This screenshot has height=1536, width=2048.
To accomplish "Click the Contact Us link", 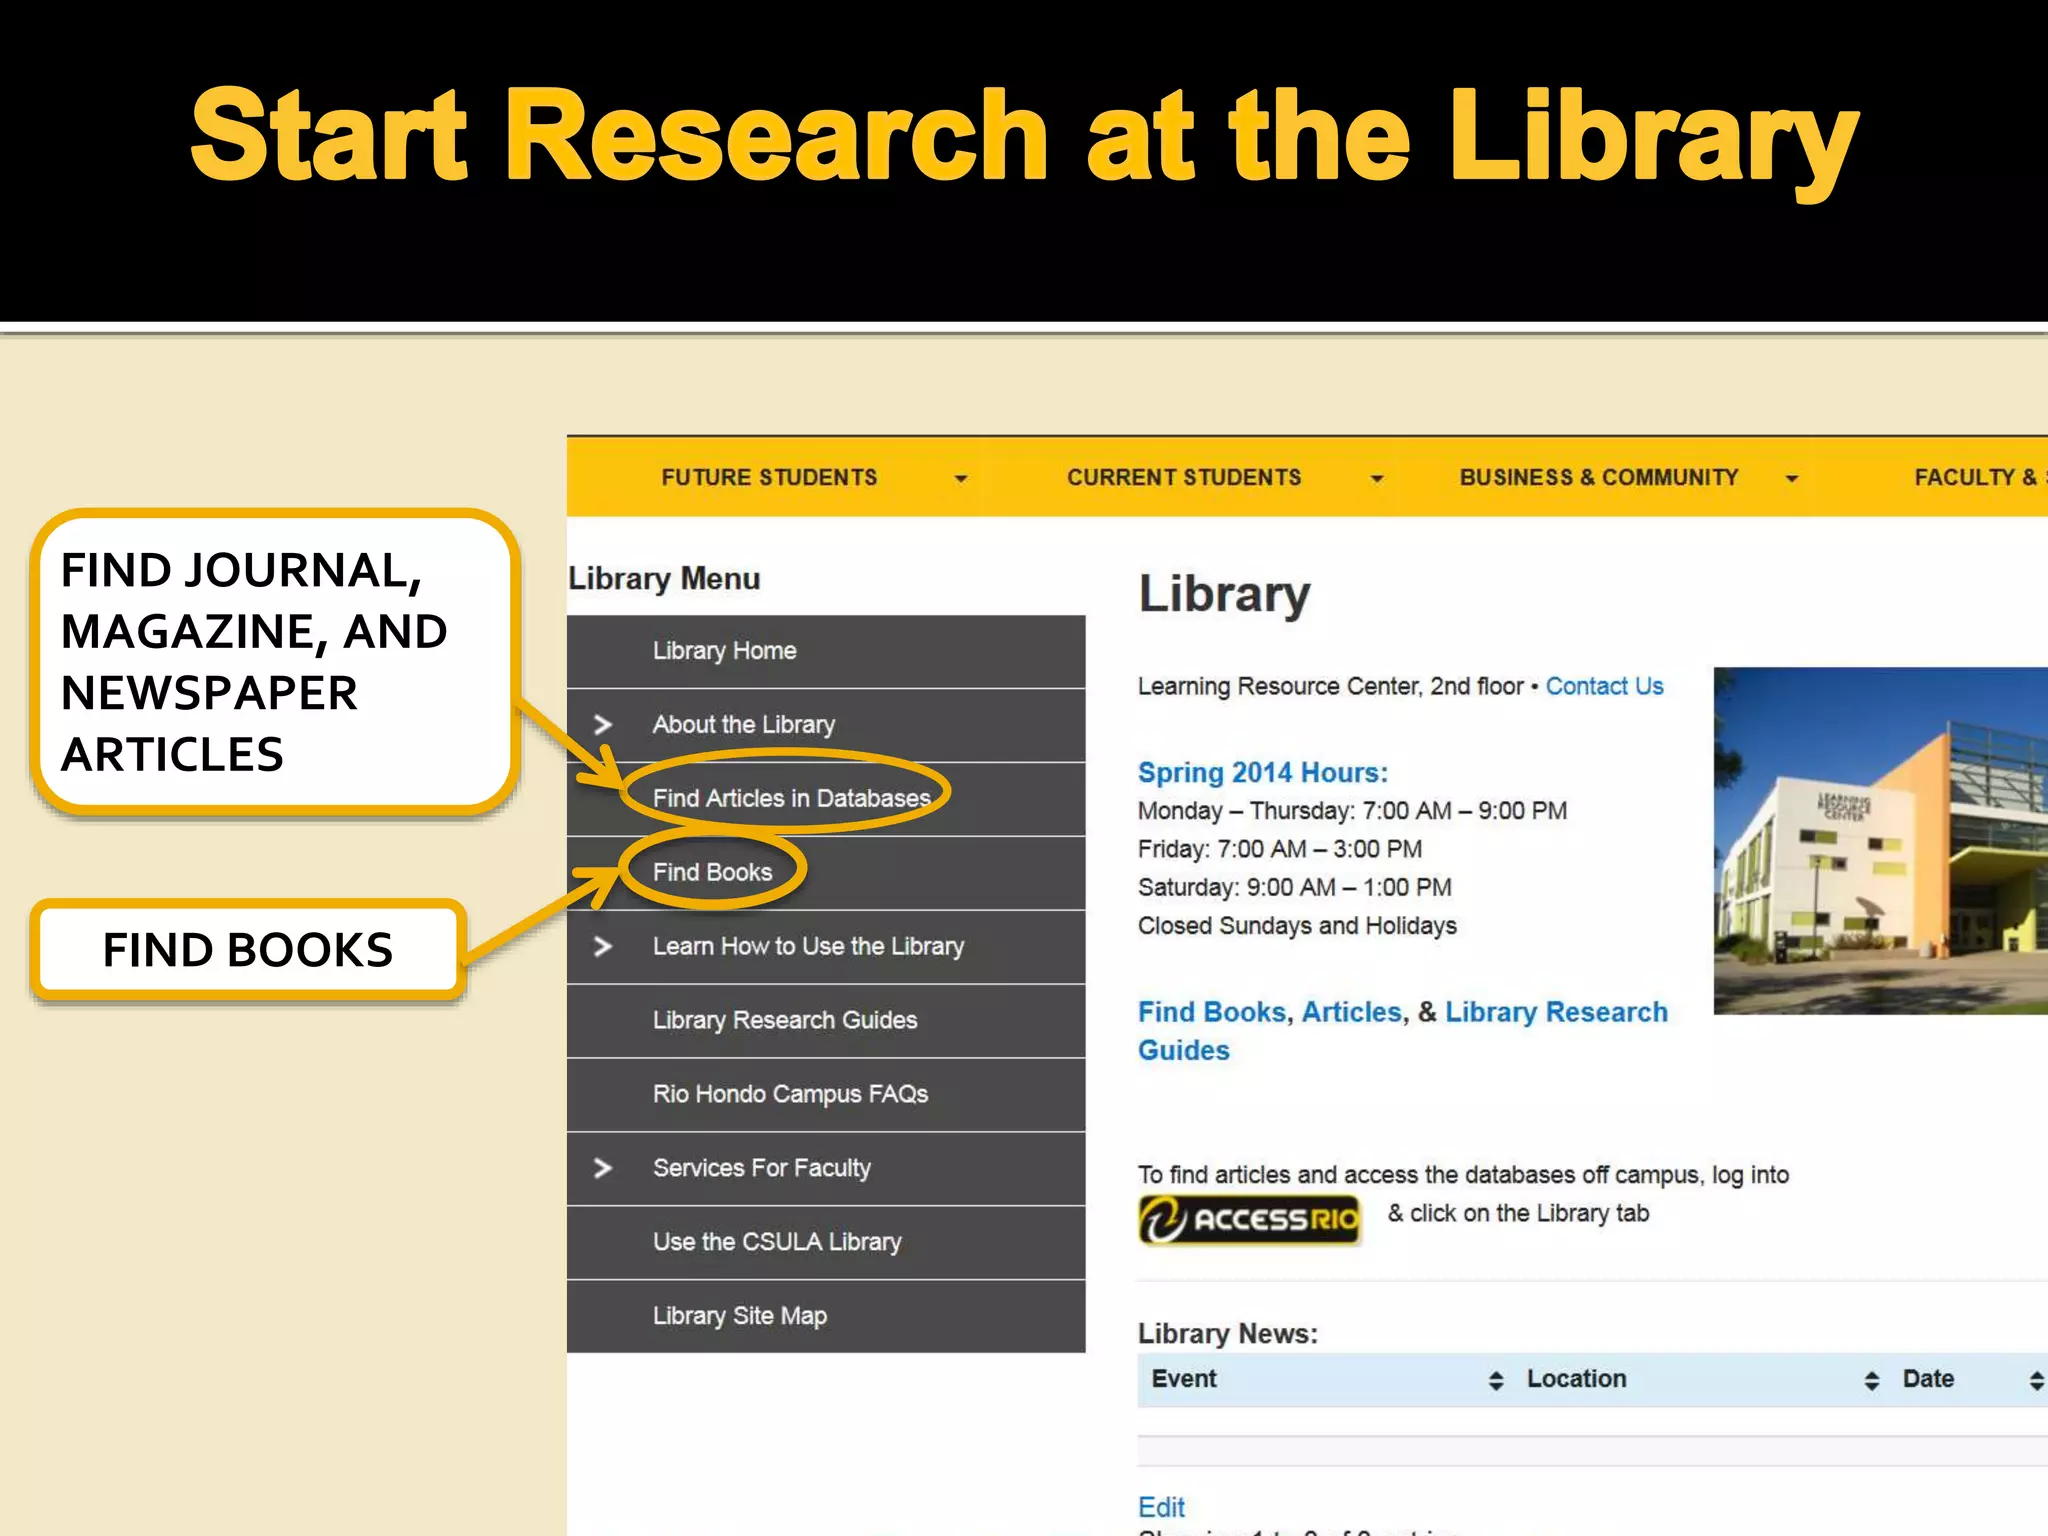I will [1604, 686].
